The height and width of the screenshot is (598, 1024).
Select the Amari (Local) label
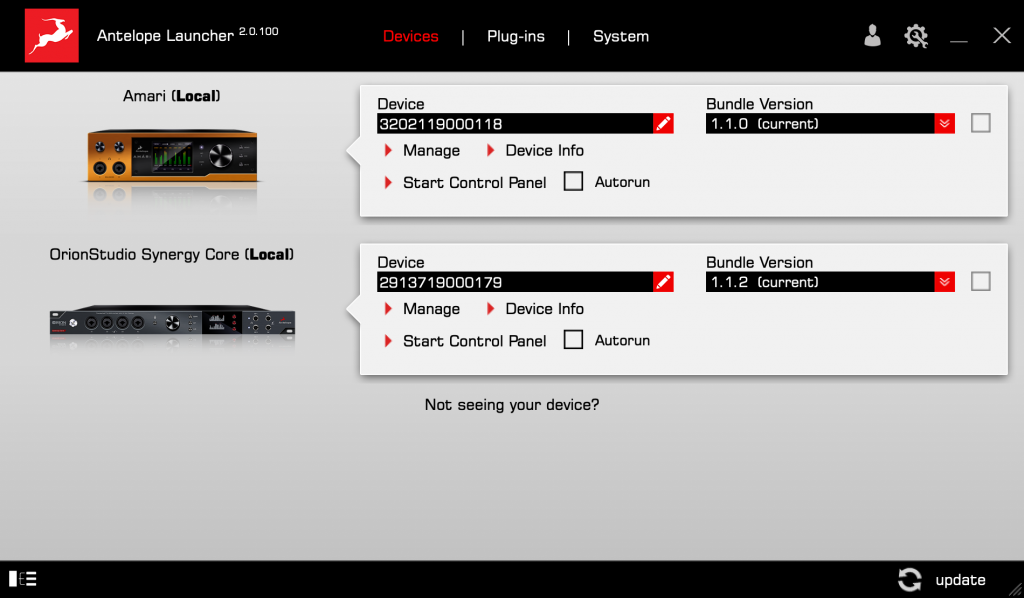pyautogui.click(x=172, y=96)
